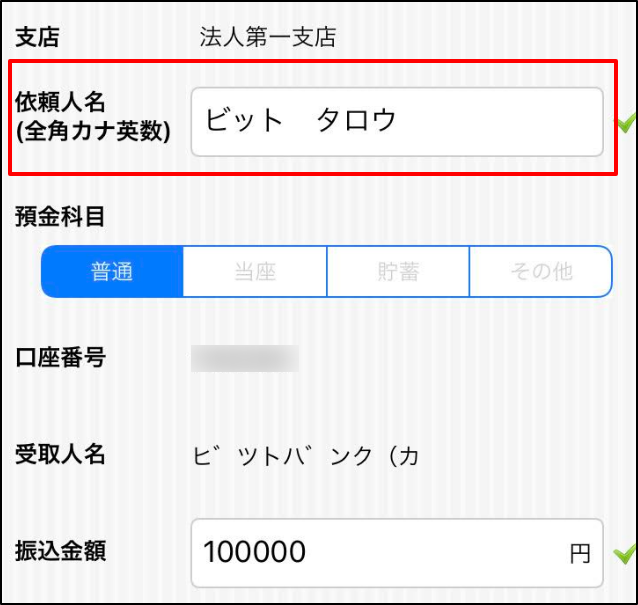Click green checkmark beside 依頼人名 field
Viewport: 638px width, 605px height.
[626, 122]
